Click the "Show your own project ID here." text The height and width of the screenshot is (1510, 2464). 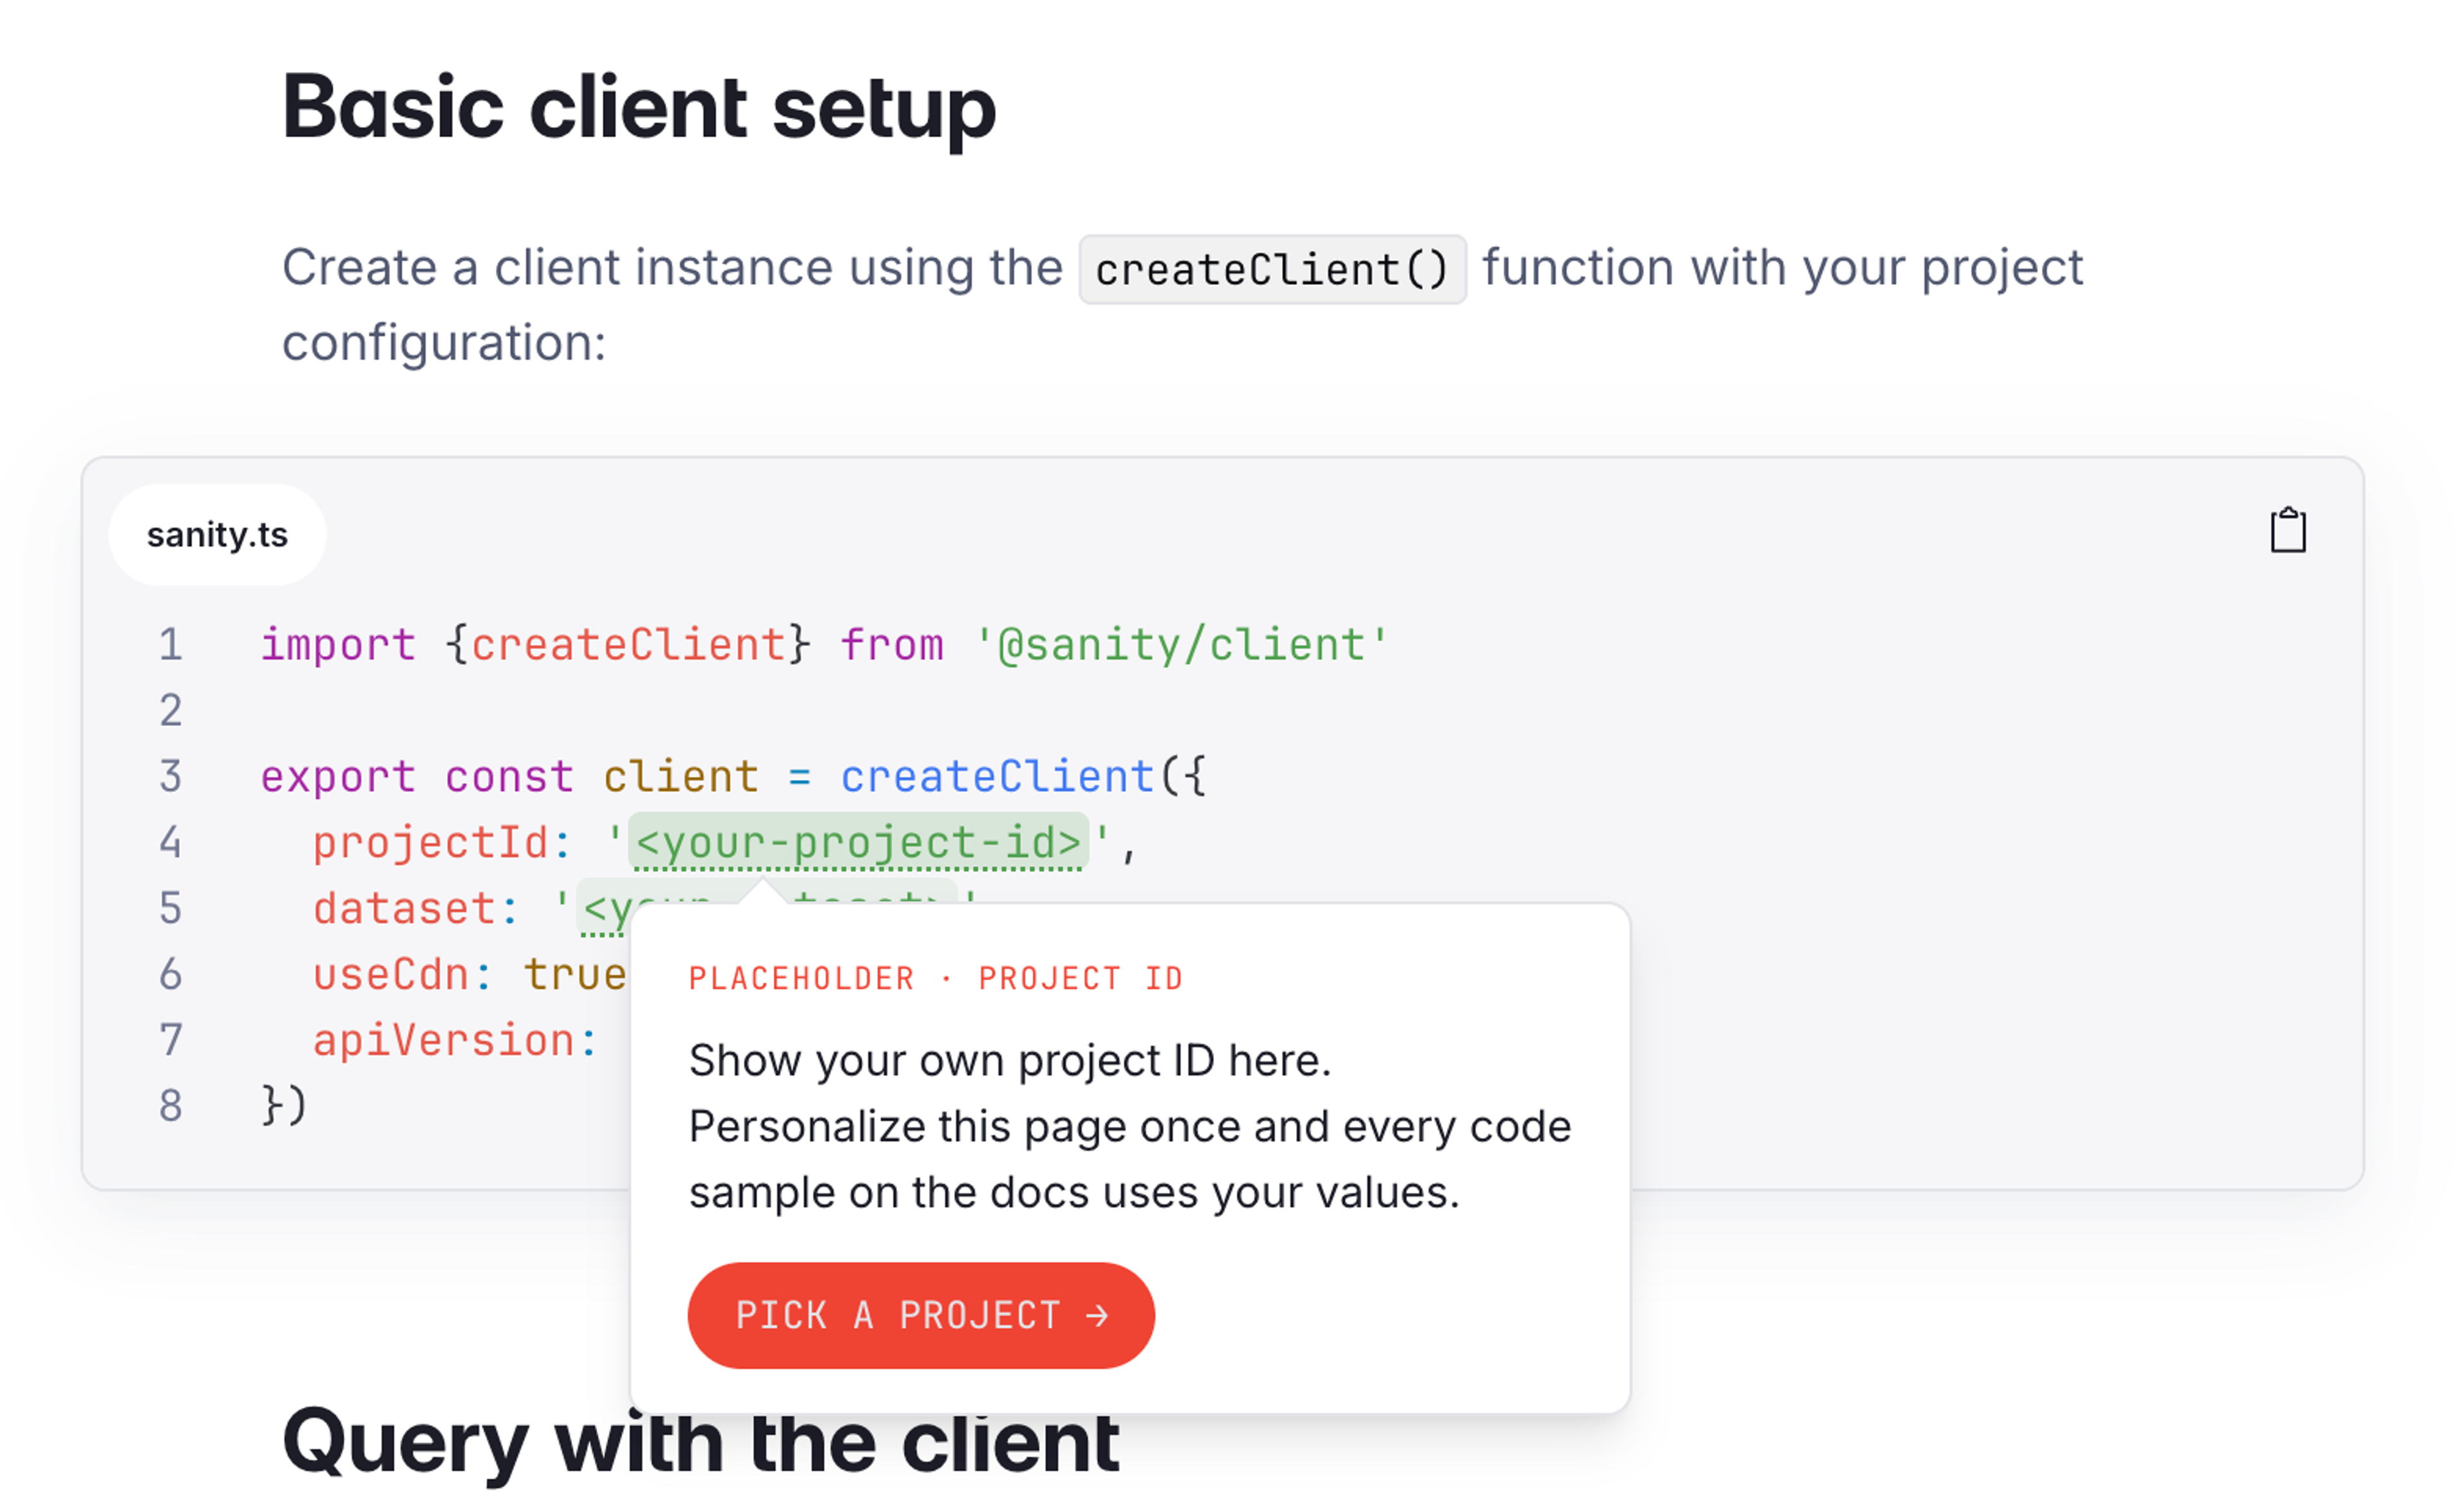click(x=1010, y=1060)
